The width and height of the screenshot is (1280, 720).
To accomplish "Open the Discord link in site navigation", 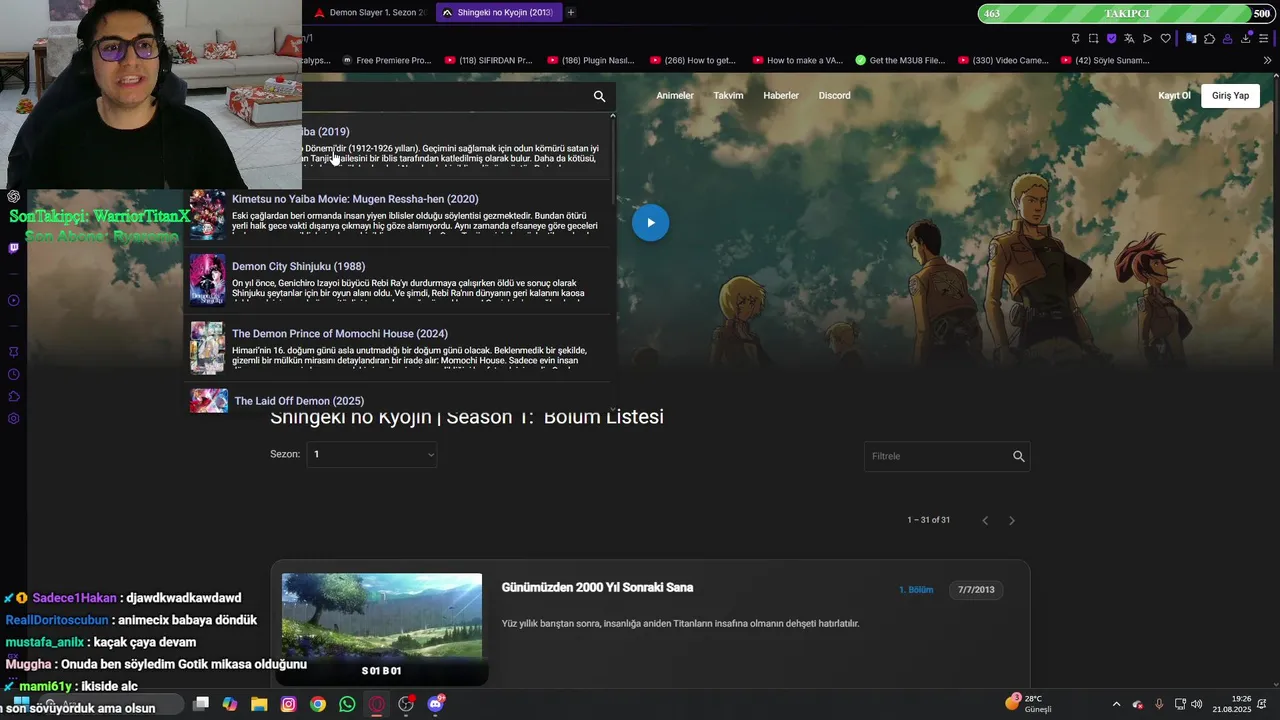I will [834, 96].
